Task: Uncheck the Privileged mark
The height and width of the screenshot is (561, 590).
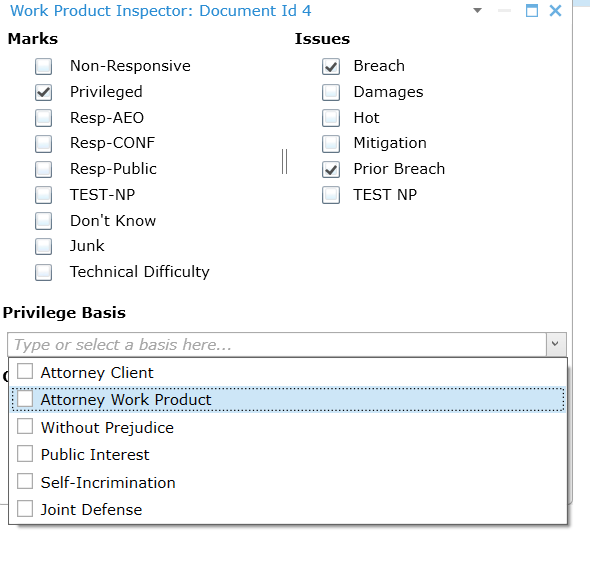Action: coord(44,93)
